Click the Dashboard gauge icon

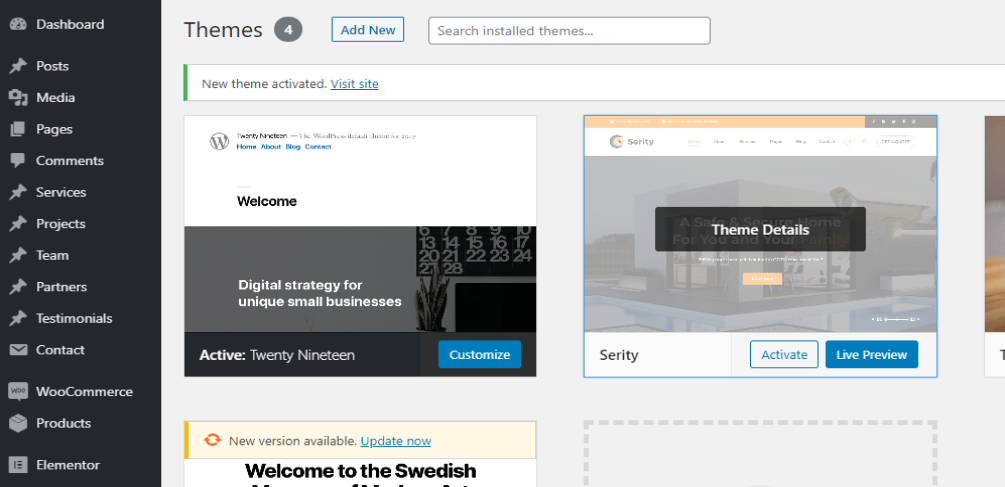pyautogui.click(x=17, y=24)
